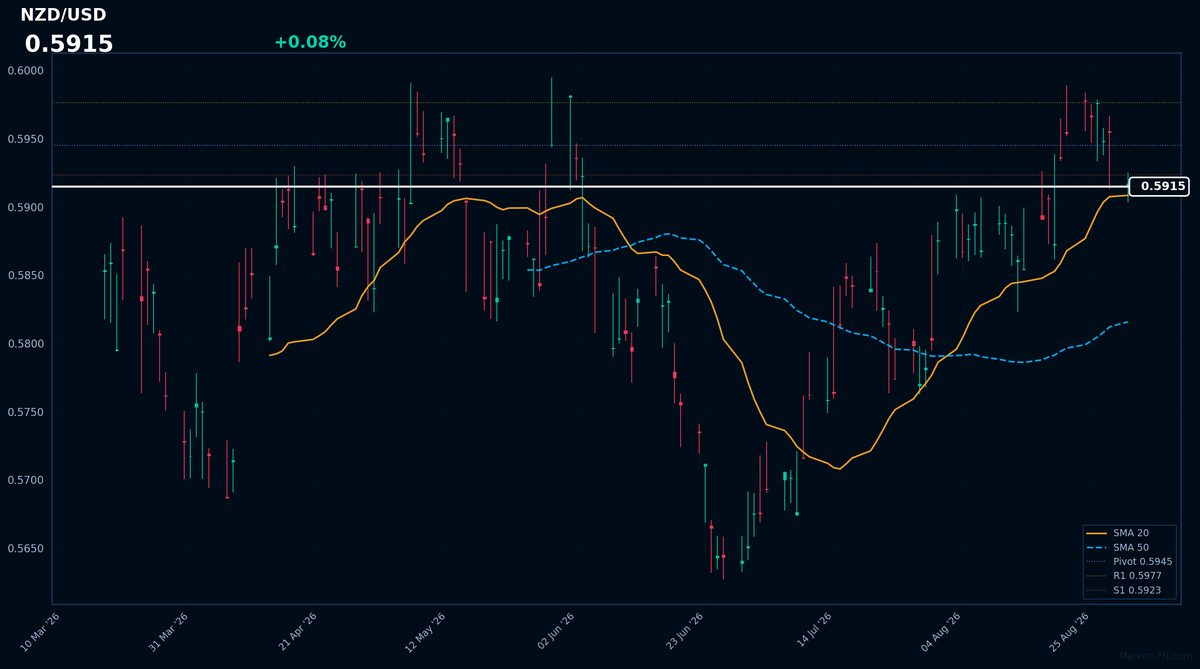The width and height of the screenshot is (1200, 669).
Task: Click the +0.08% change indicator
Action: click(x=310, y=42)
